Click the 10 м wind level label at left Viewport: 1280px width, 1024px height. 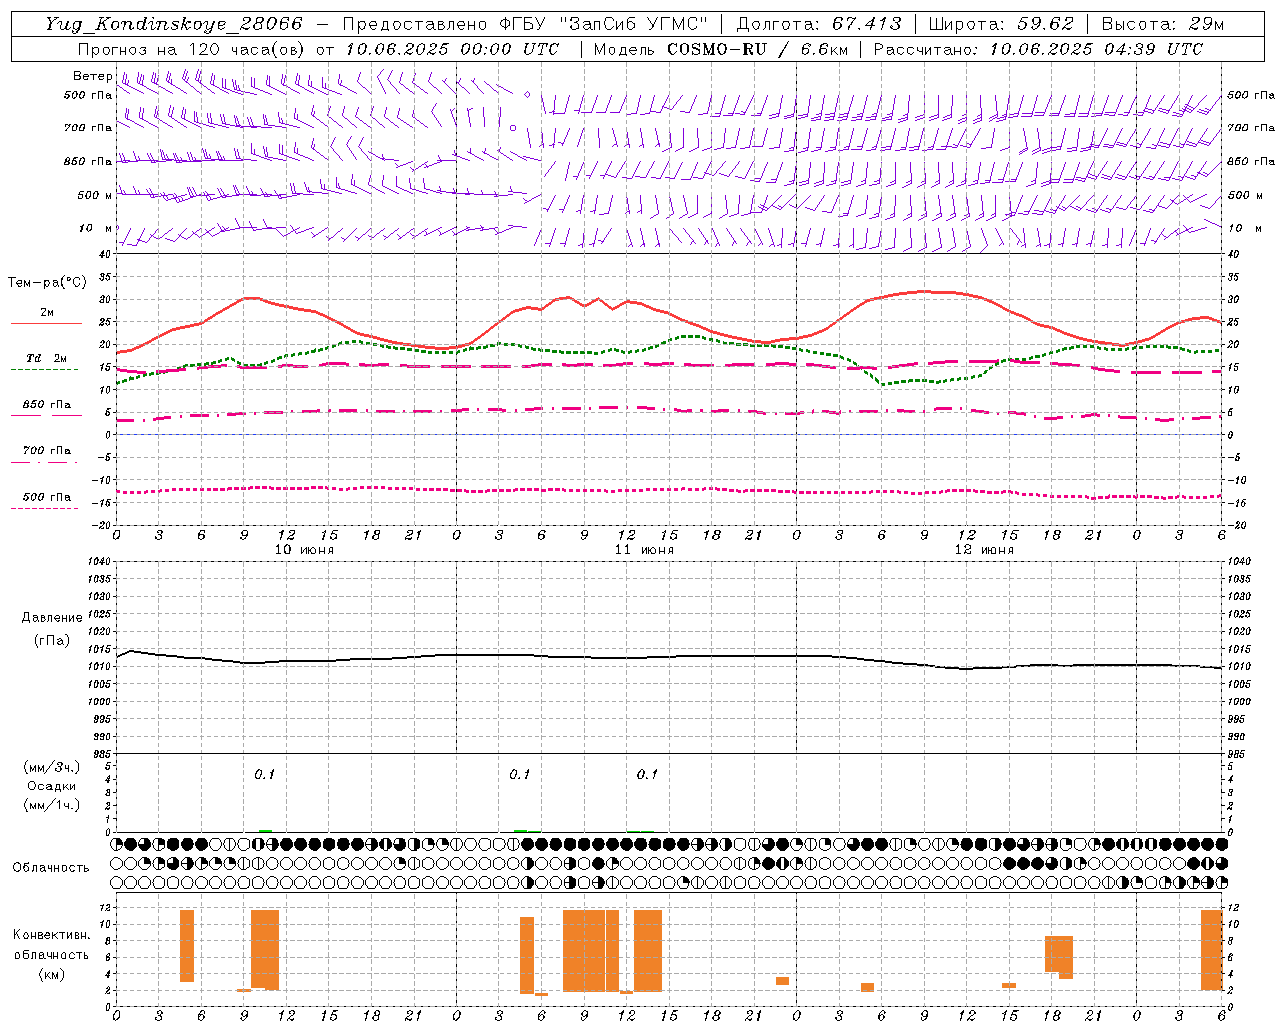coord(96,229)
